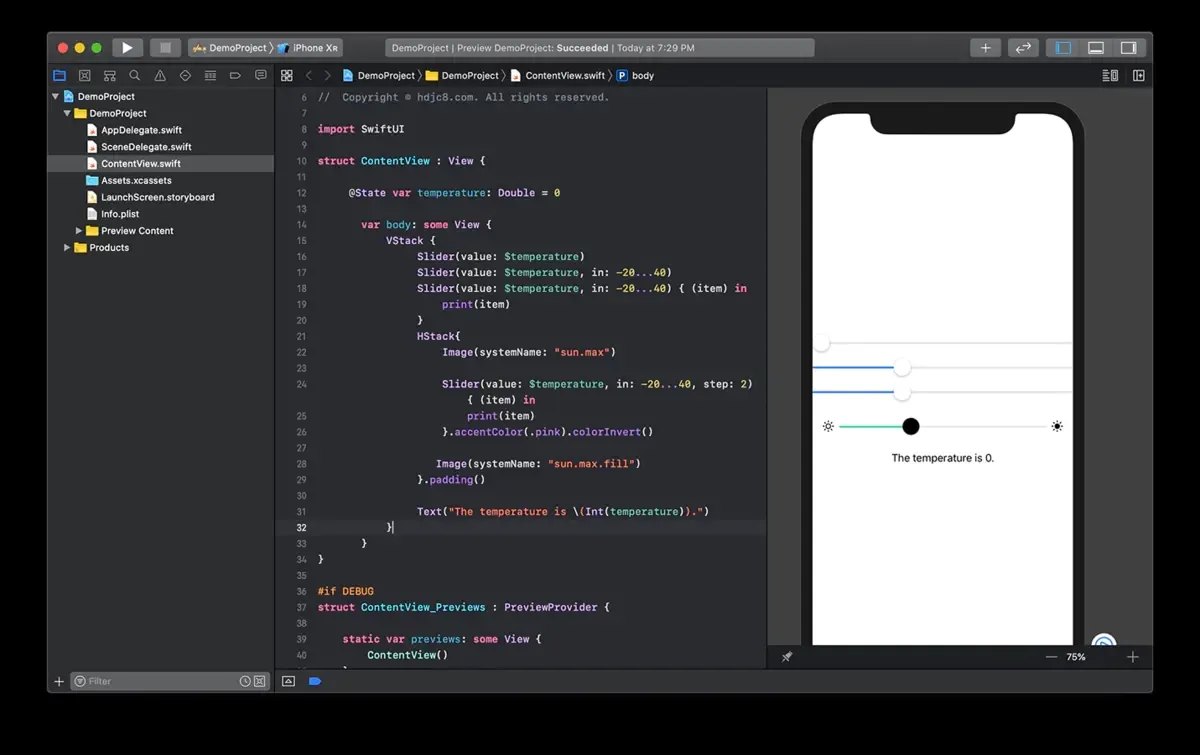Click the top slider thumb in preview
Viewport: 1200px width, 755px height.
(821, 343)
